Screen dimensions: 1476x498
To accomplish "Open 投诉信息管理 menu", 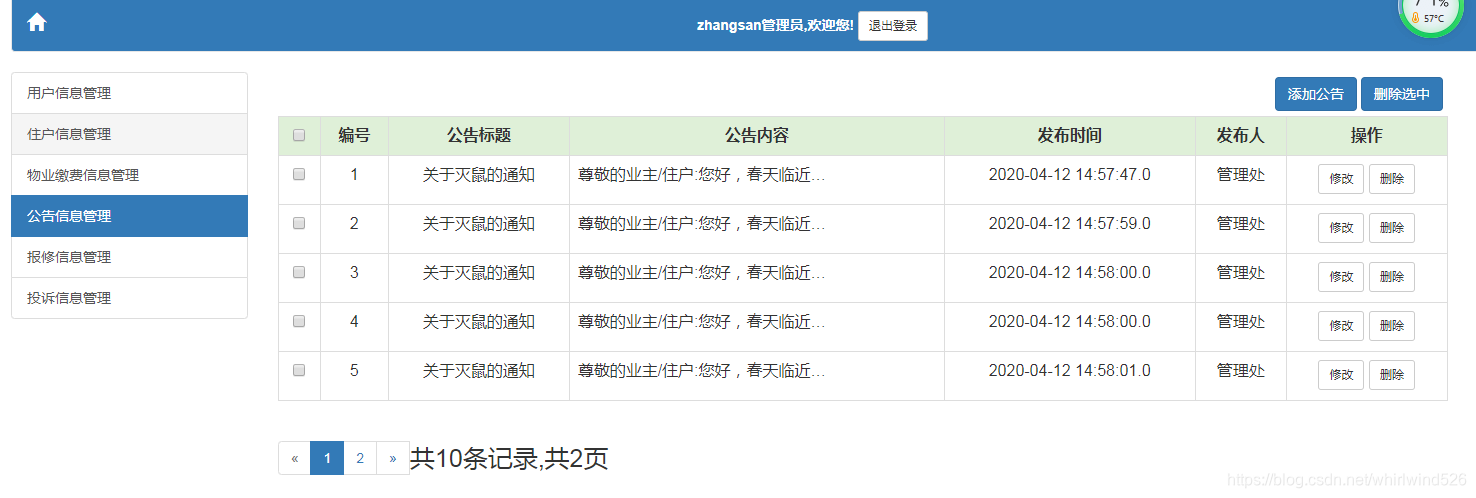I will (129, 298).
